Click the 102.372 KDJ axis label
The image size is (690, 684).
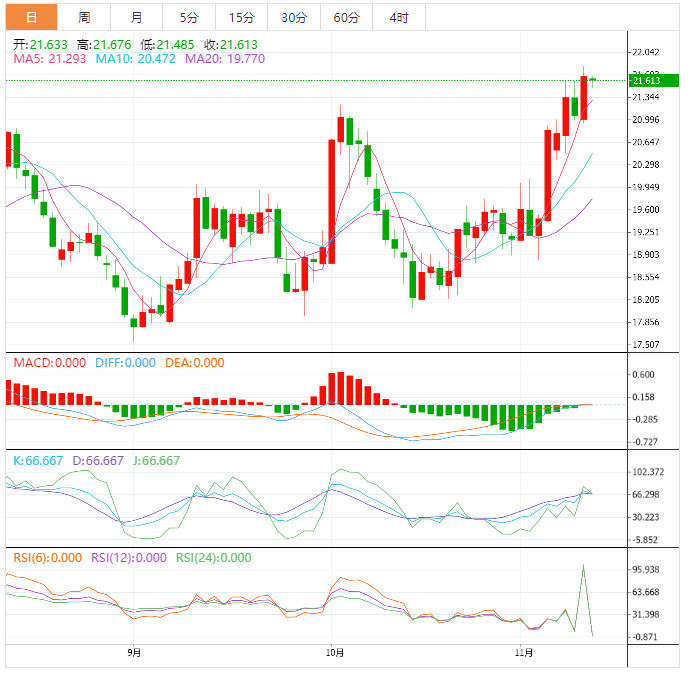click(648, 472)
